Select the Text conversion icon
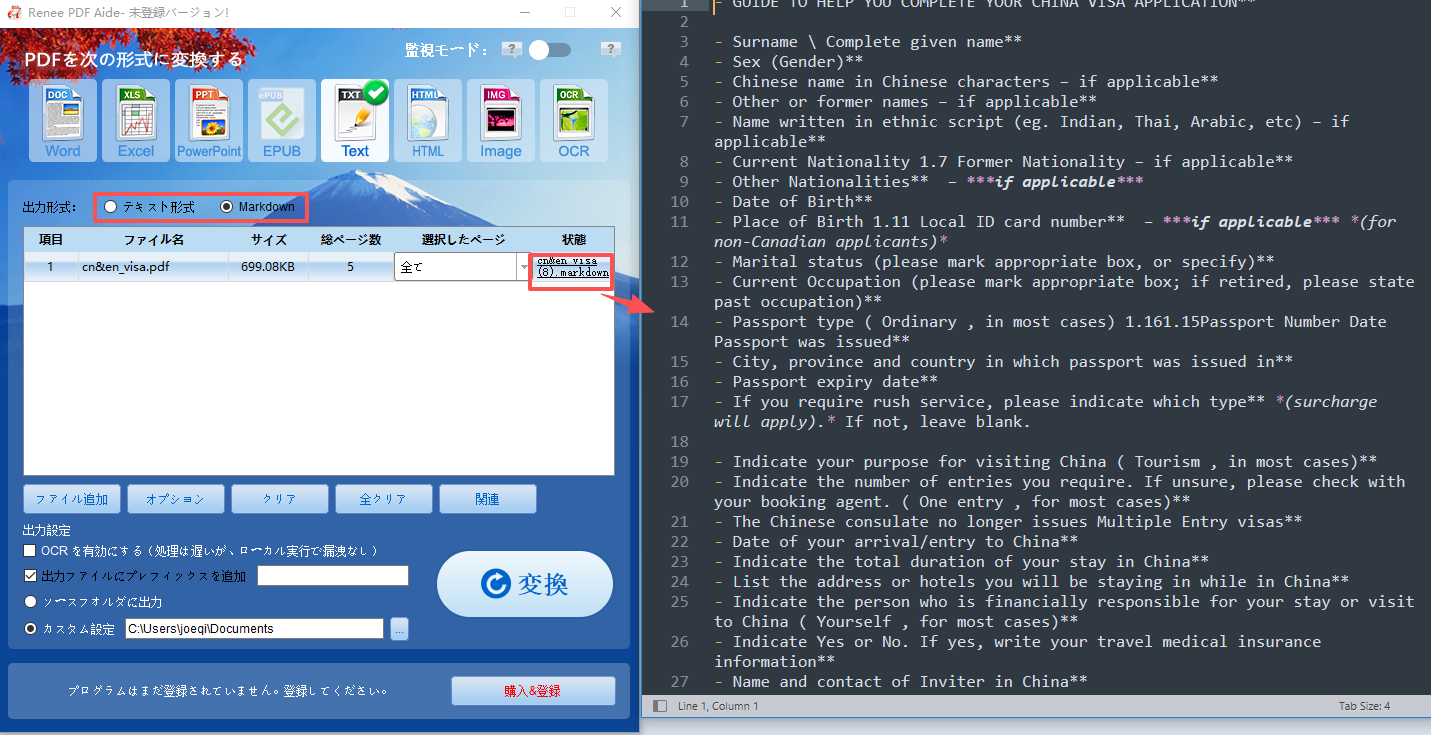 355,121
